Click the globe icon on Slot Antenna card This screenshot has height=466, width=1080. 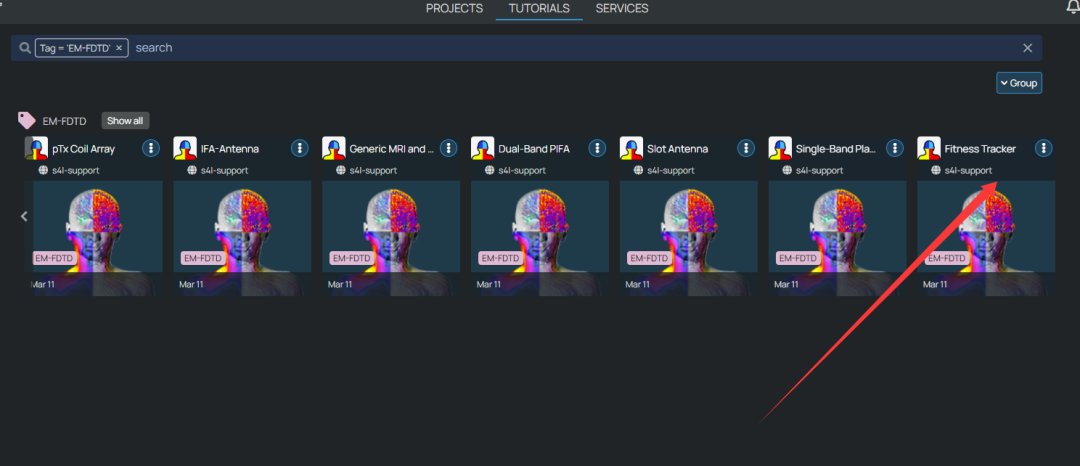(638, 170)
